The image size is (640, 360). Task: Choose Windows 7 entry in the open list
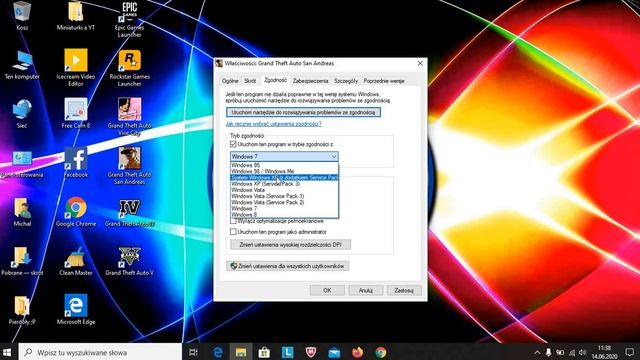(x=284, y=209)
